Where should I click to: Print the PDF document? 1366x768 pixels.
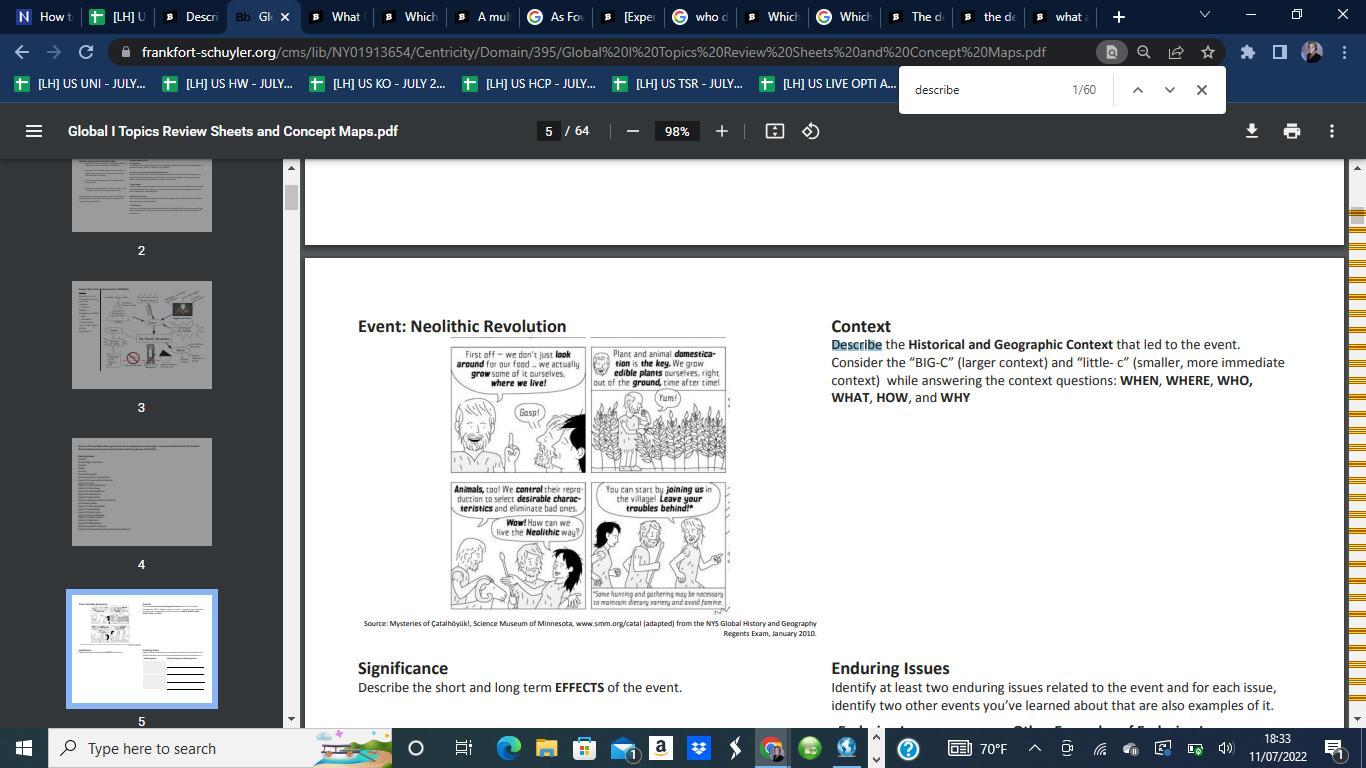tap(1291, 131)
